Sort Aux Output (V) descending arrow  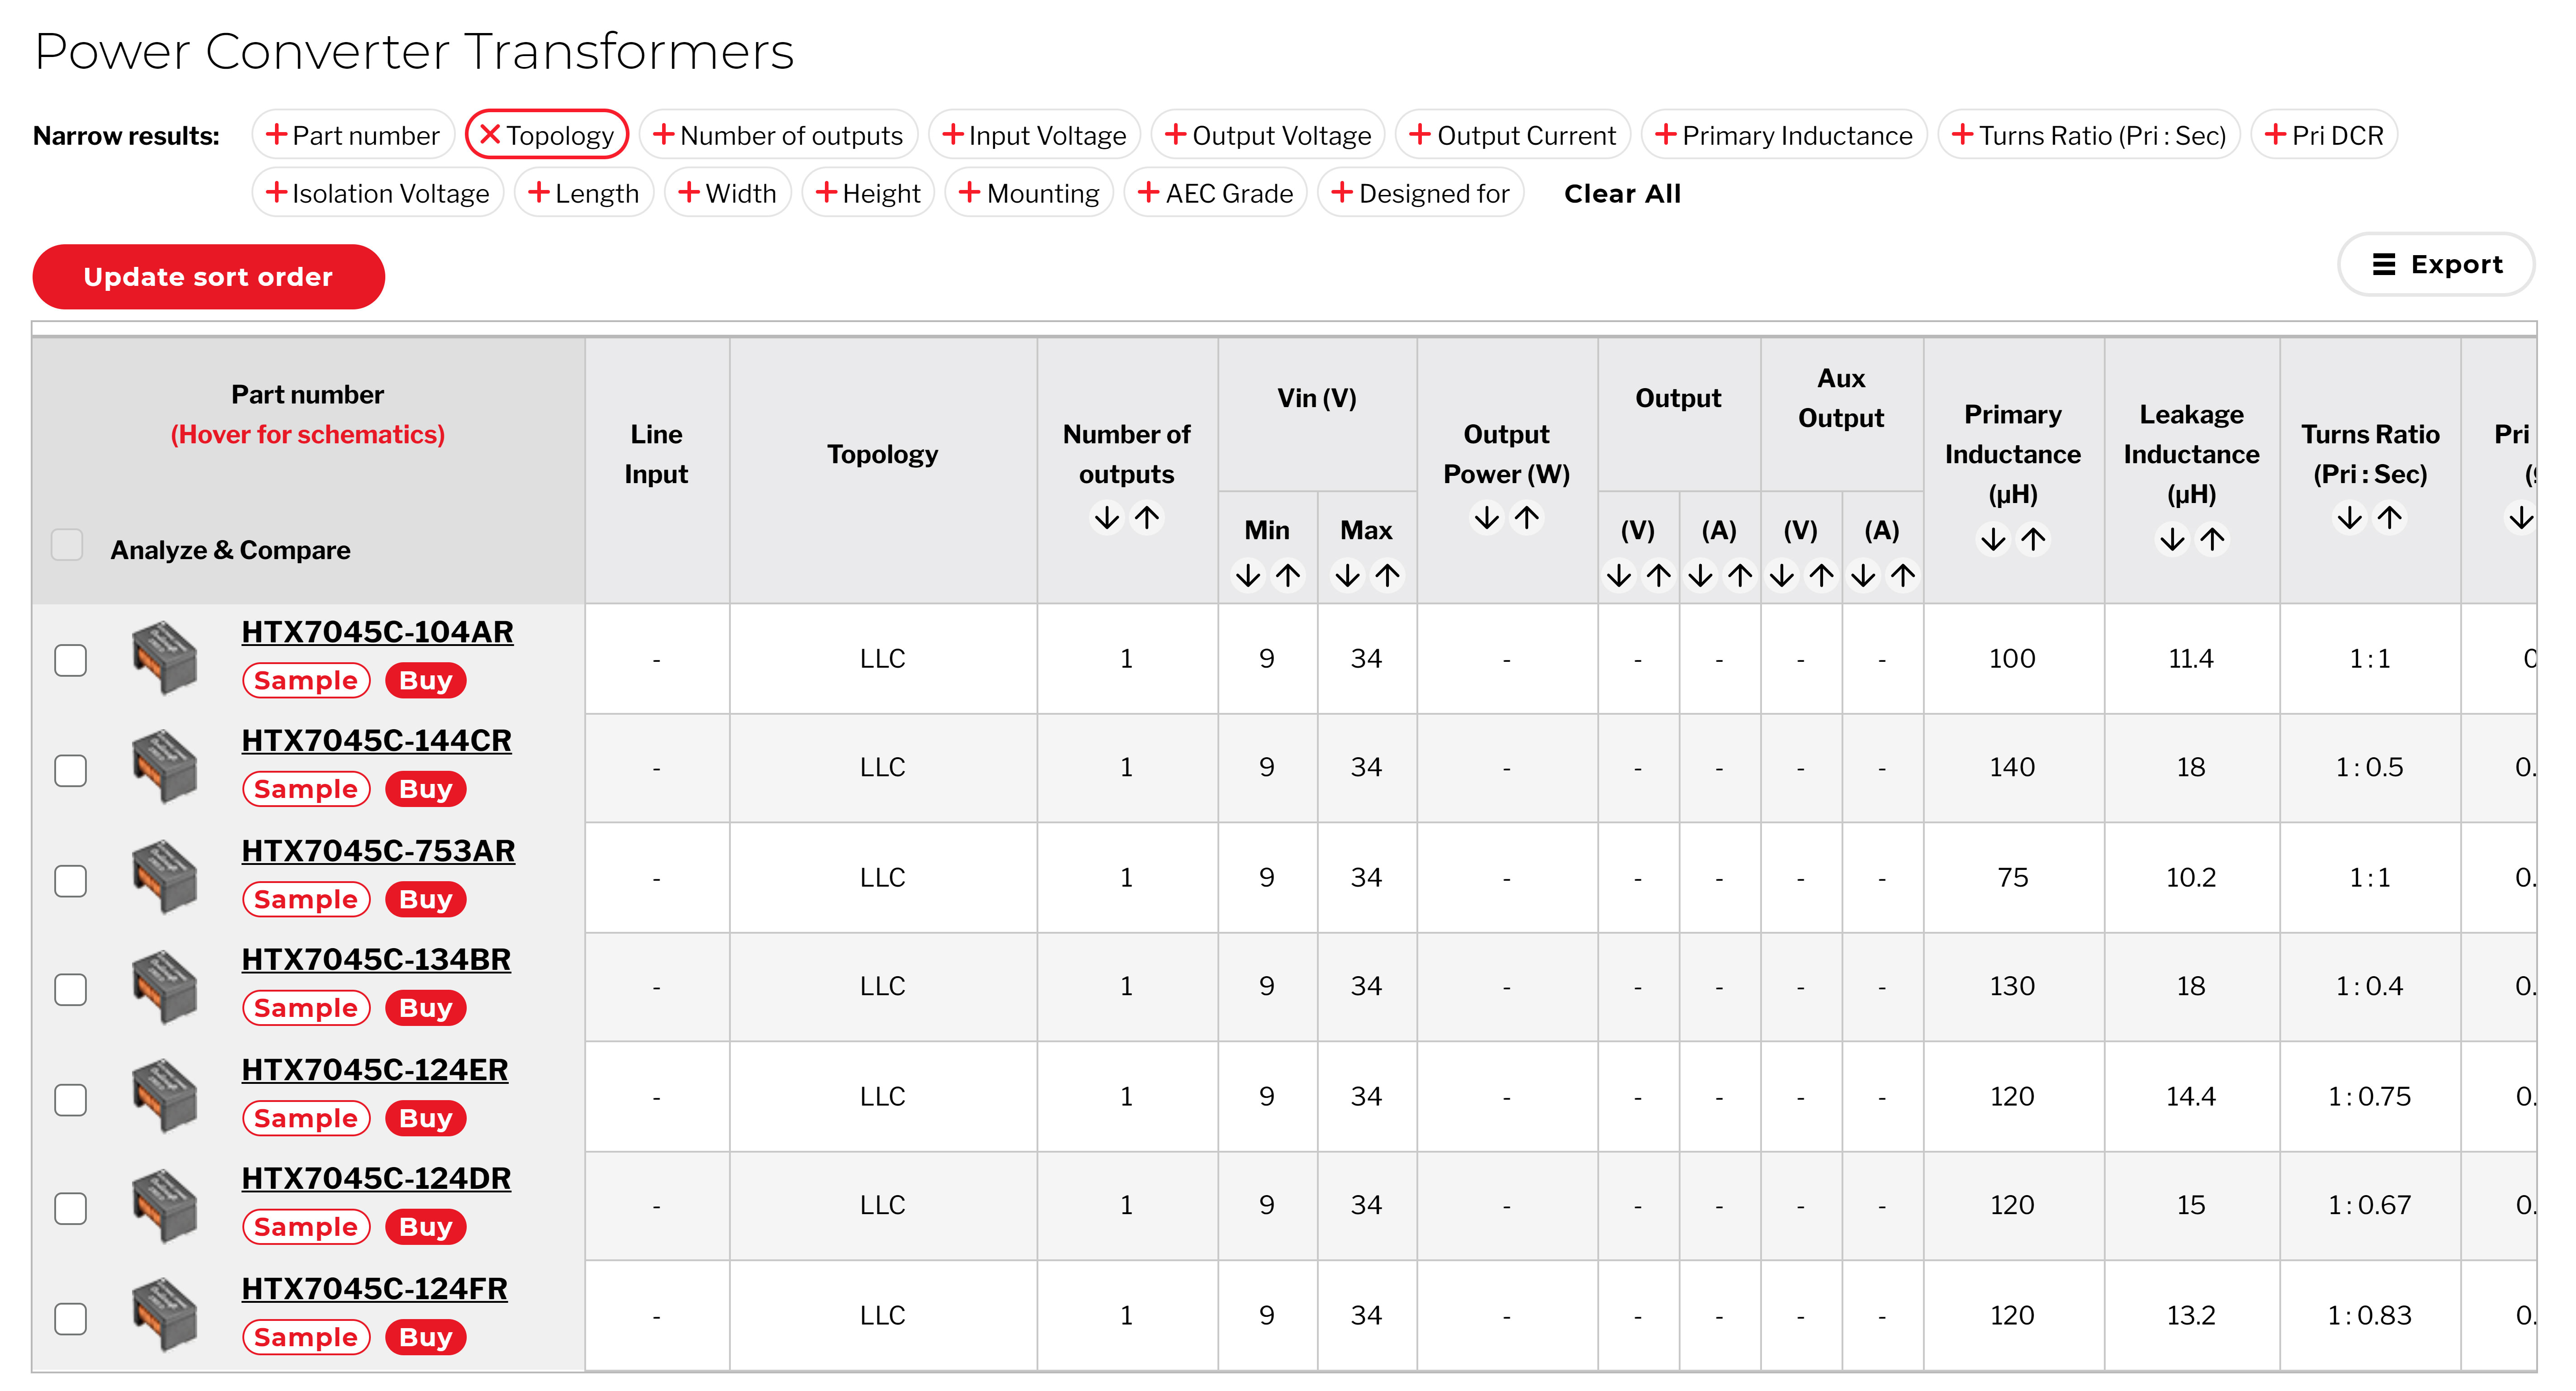click(x=1781, y=576)
